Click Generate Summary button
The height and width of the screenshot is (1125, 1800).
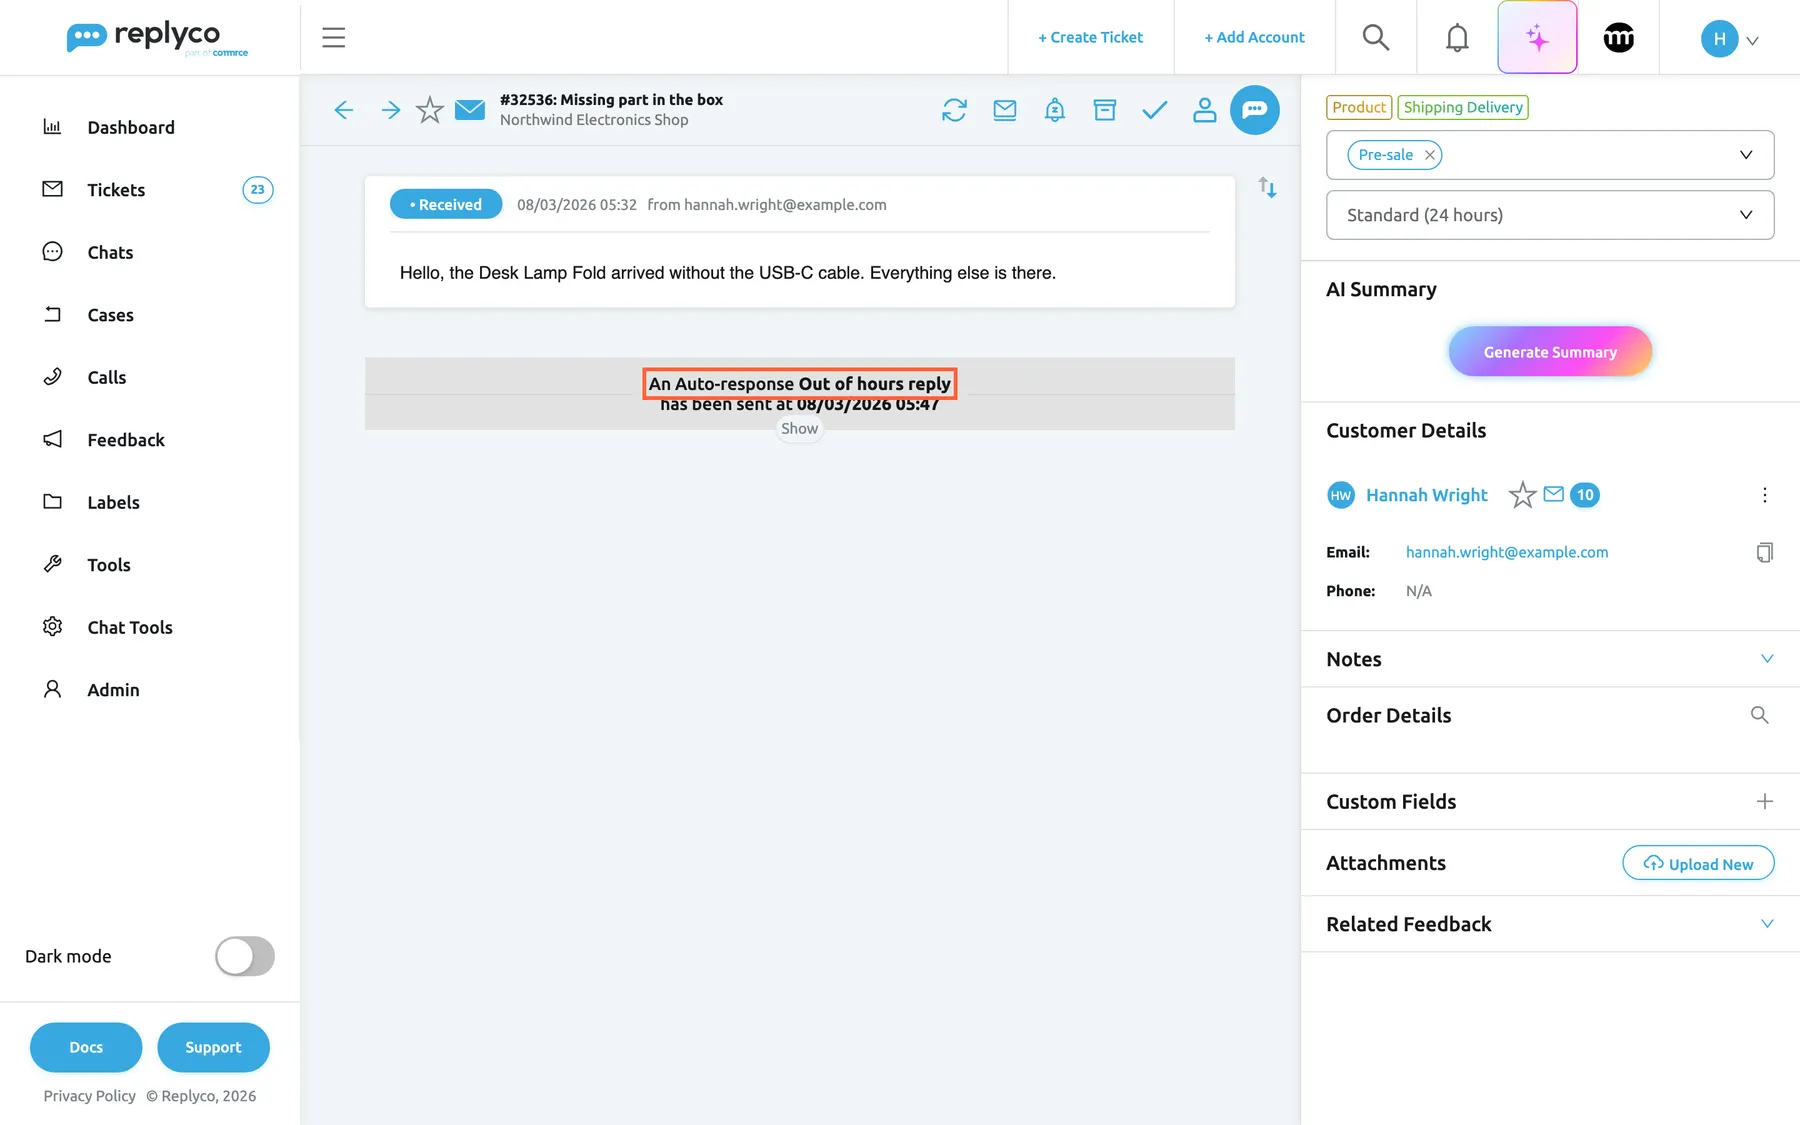click(x=1550, y=352)
